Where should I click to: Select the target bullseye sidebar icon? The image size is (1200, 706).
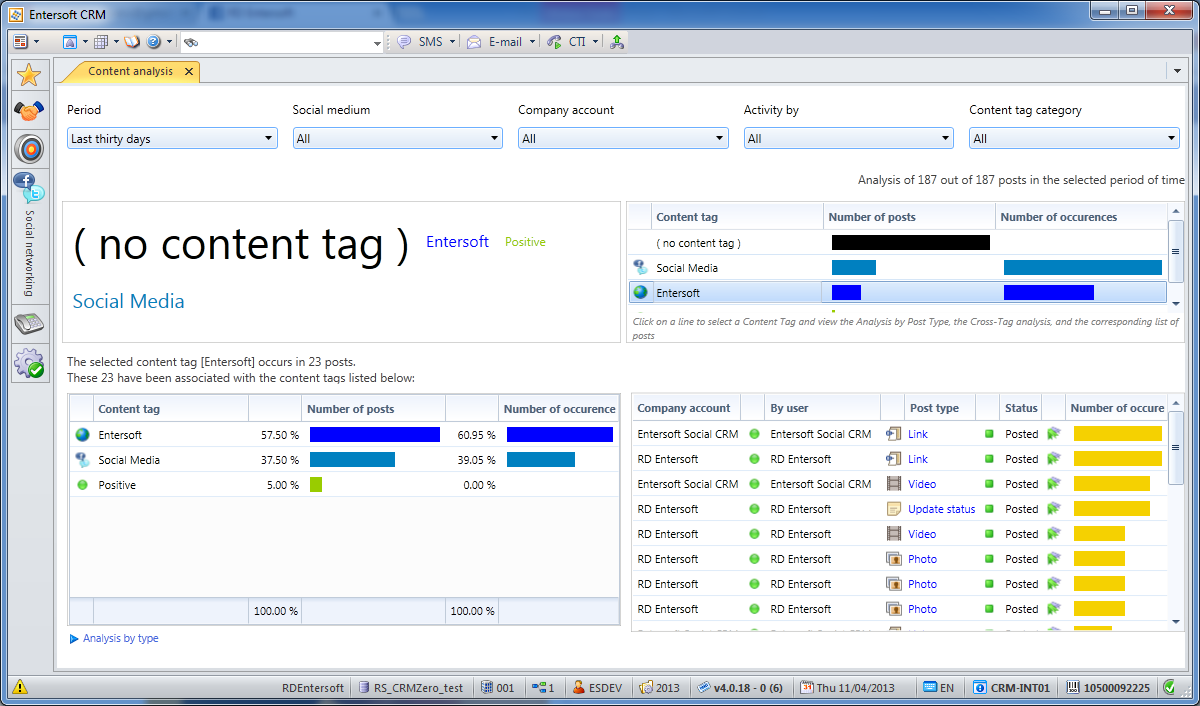pyautogui.click(x=29, y=149)
